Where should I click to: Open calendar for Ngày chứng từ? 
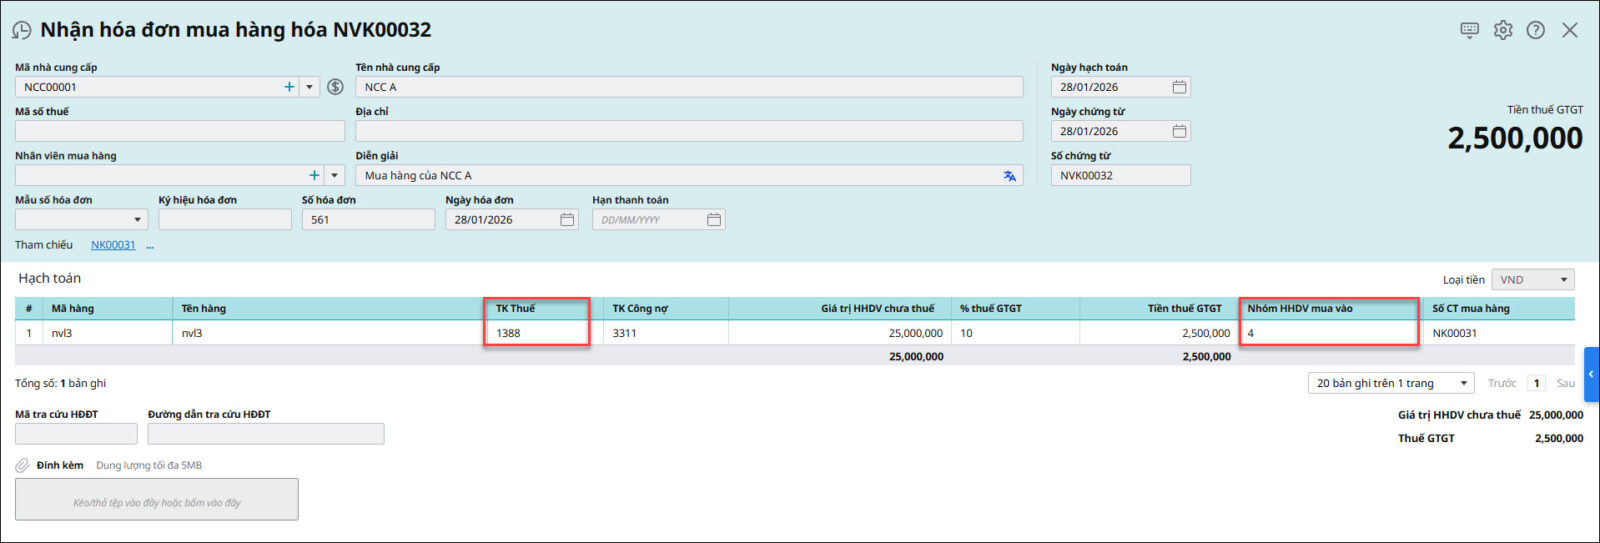[x=1179, y=131]
